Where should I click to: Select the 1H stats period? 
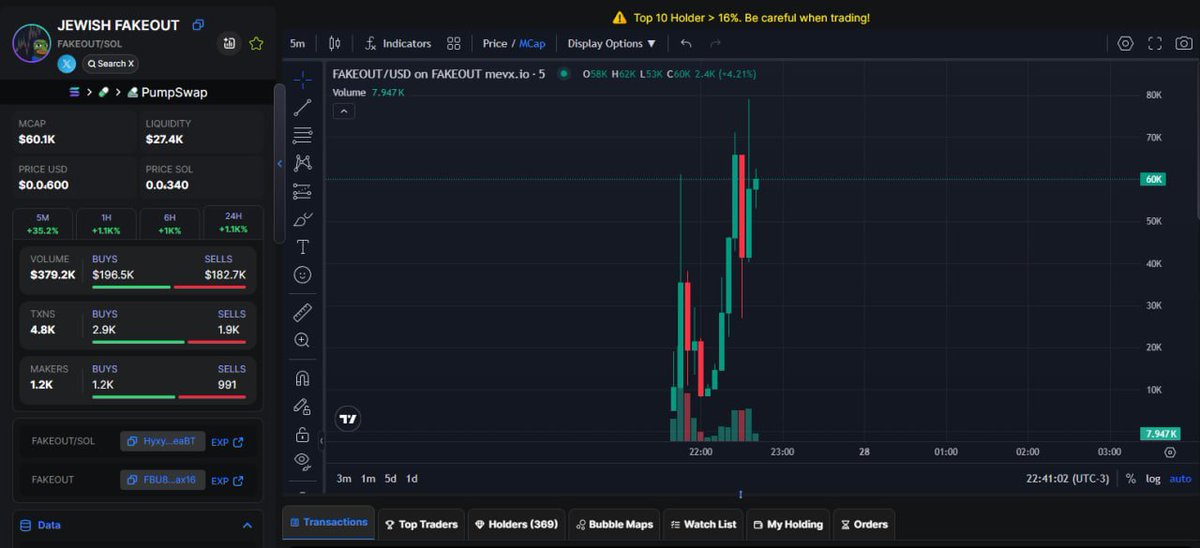(105, 223)
